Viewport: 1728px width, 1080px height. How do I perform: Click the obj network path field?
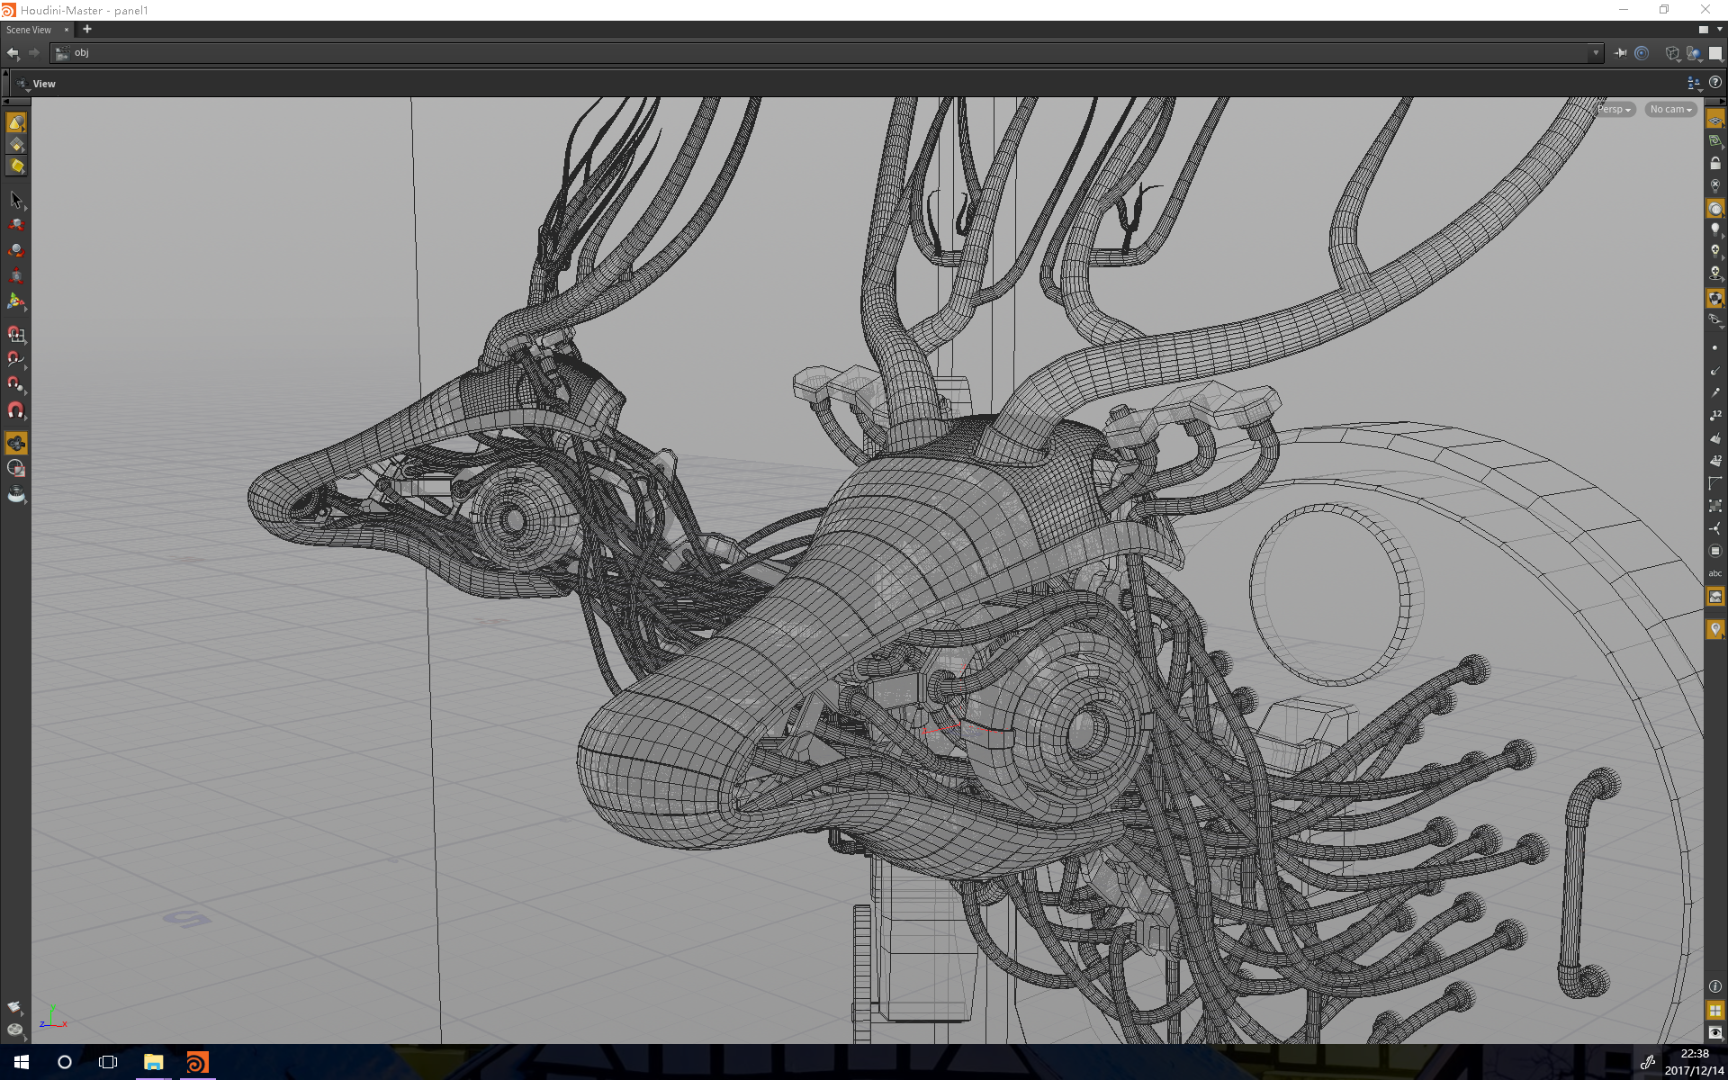(x=827, y=53)
